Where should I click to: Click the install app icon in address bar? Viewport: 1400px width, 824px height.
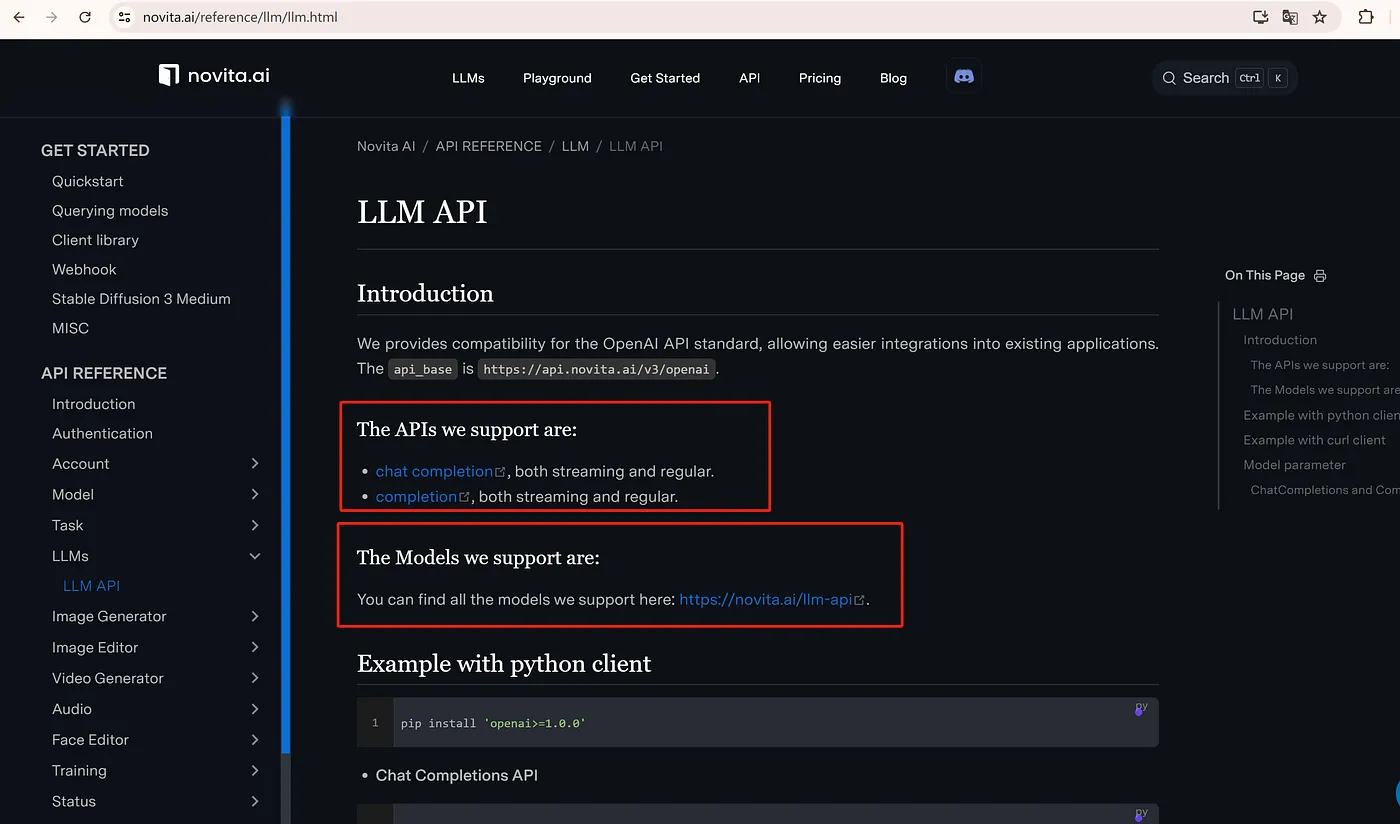point(1260,17)
